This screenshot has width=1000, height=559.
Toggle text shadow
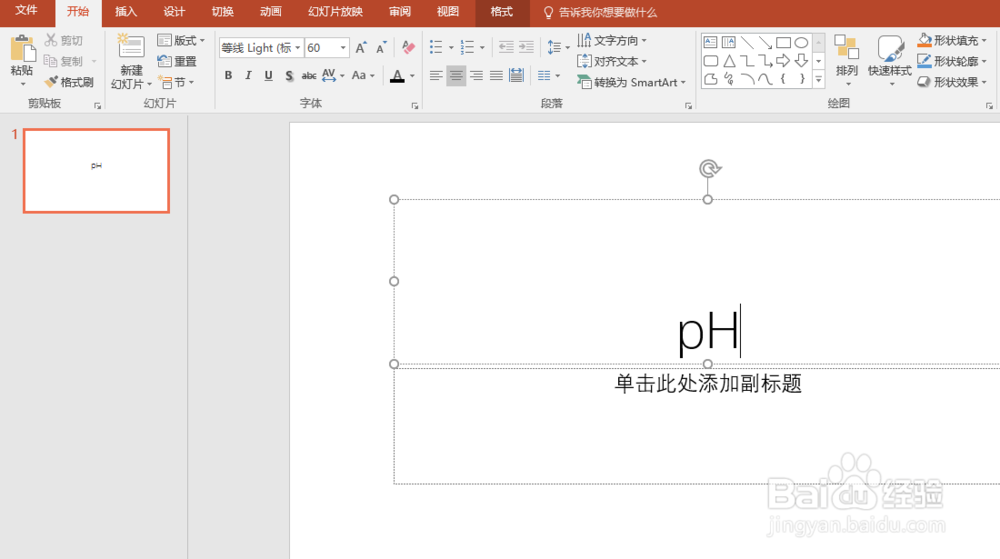click(289, 75)
